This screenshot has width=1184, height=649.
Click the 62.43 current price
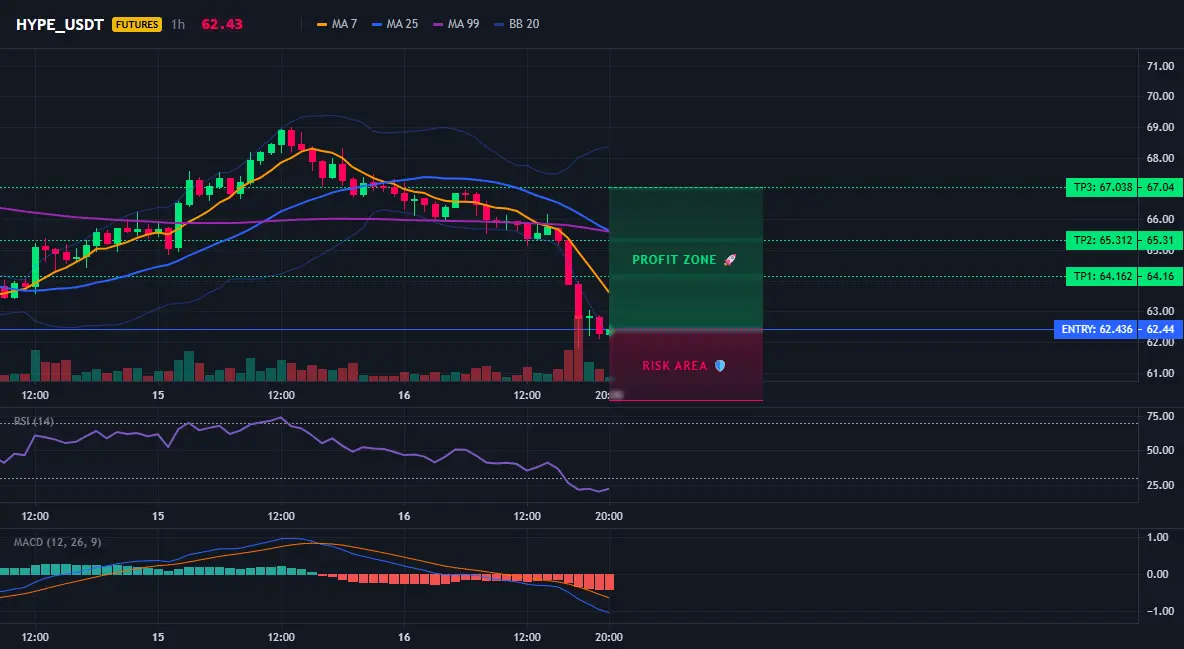click(222, 24)
